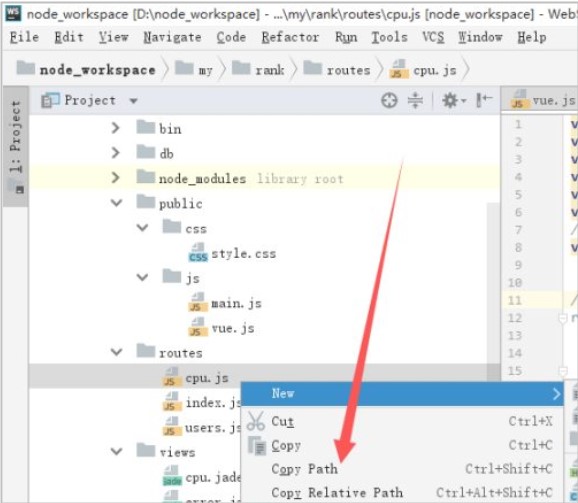578x503 pixels.
Task: Open the Run menu
Action: coord(346,37)
